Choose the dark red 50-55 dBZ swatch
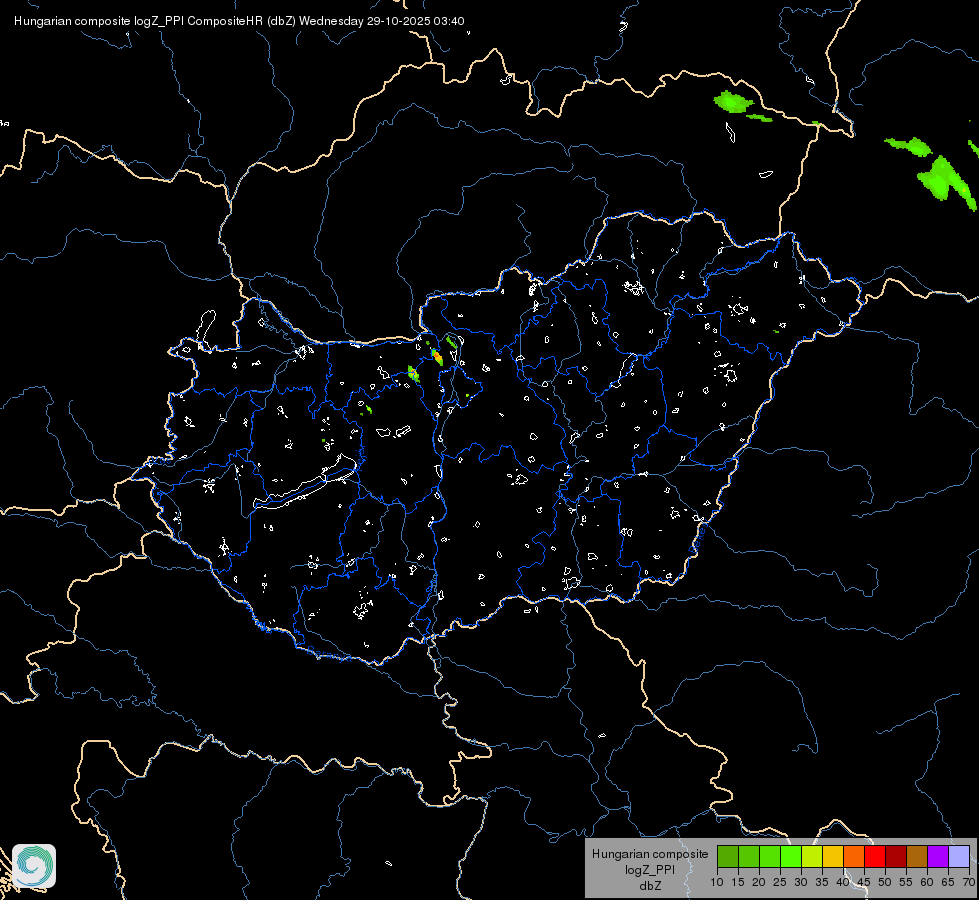 pos(896,856)
